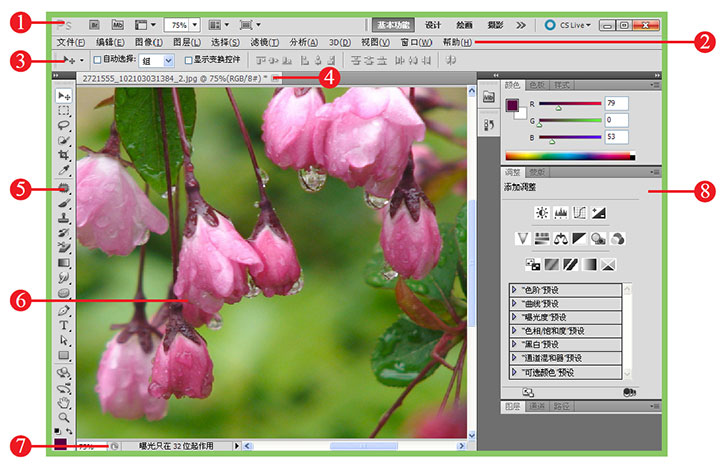
Task: Open the 滤镜(T) menu
Action: (263, 42)
